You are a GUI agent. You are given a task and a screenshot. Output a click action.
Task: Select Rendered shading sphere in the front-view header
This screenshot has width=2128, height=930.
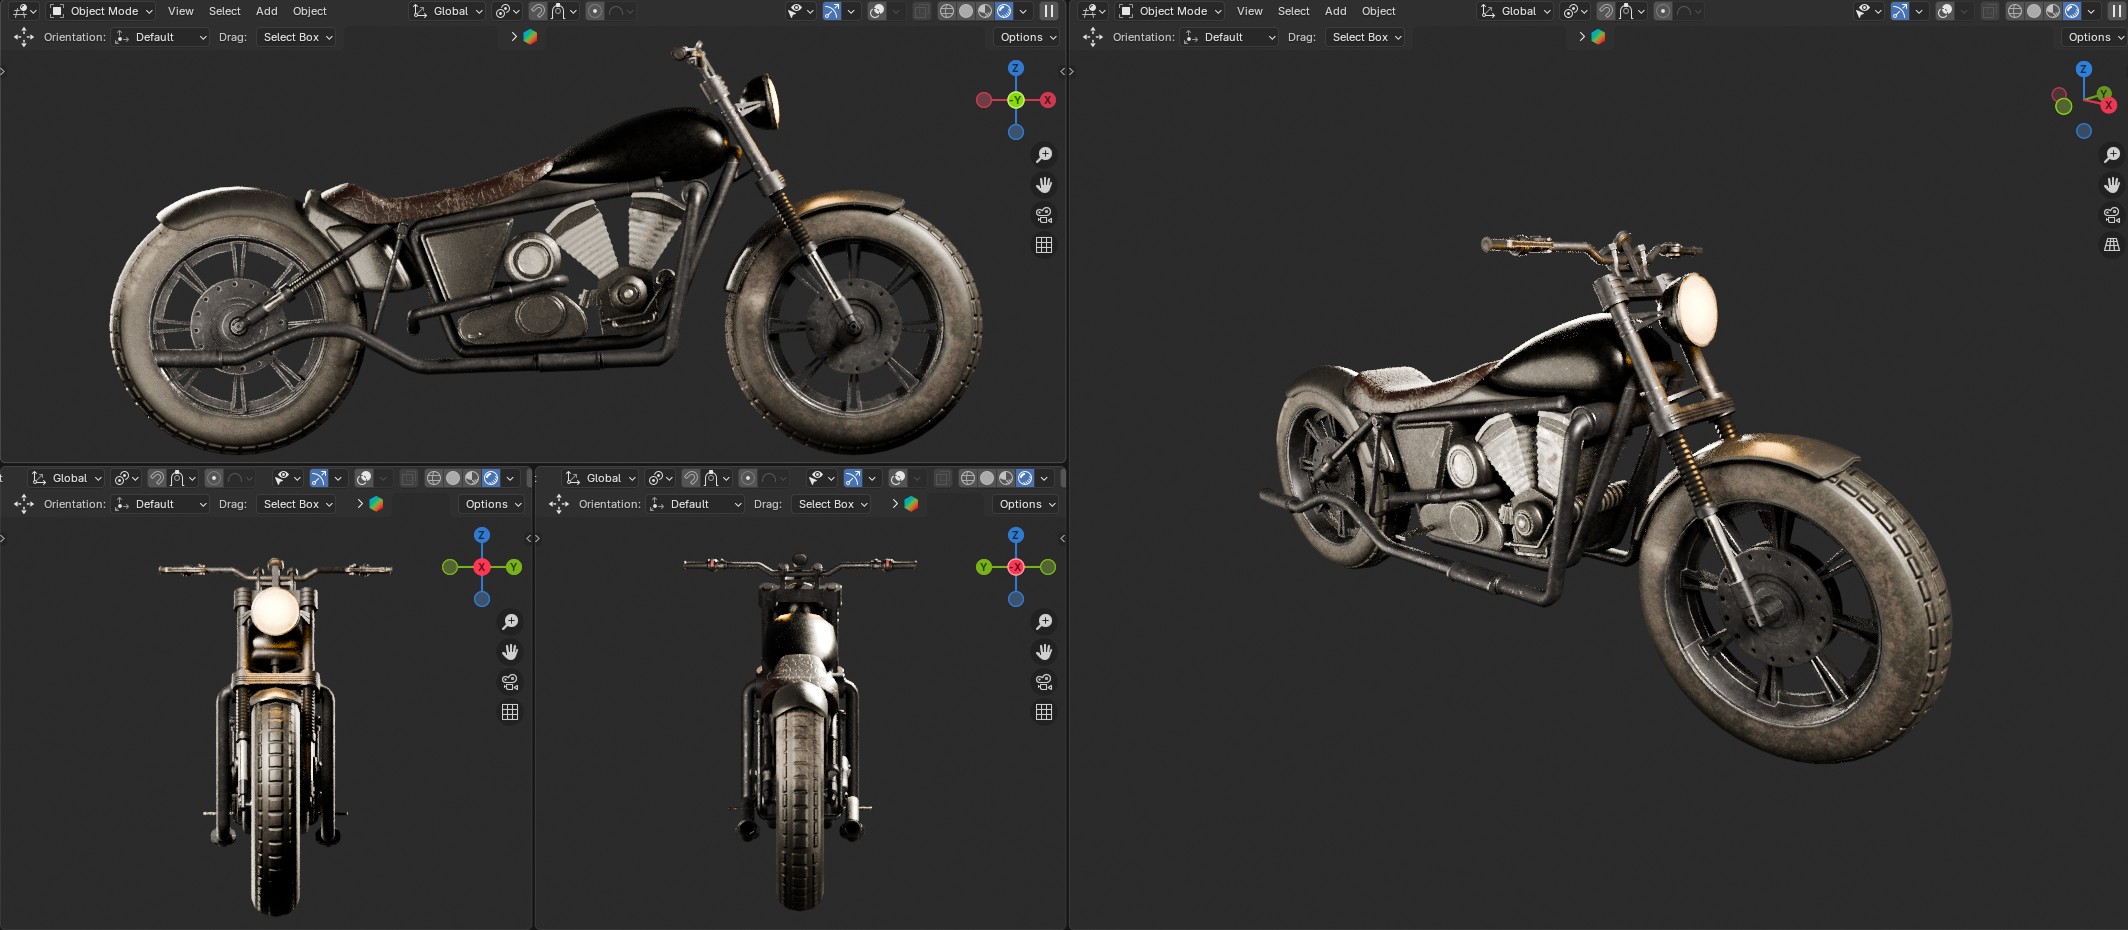tap(491, 478)
